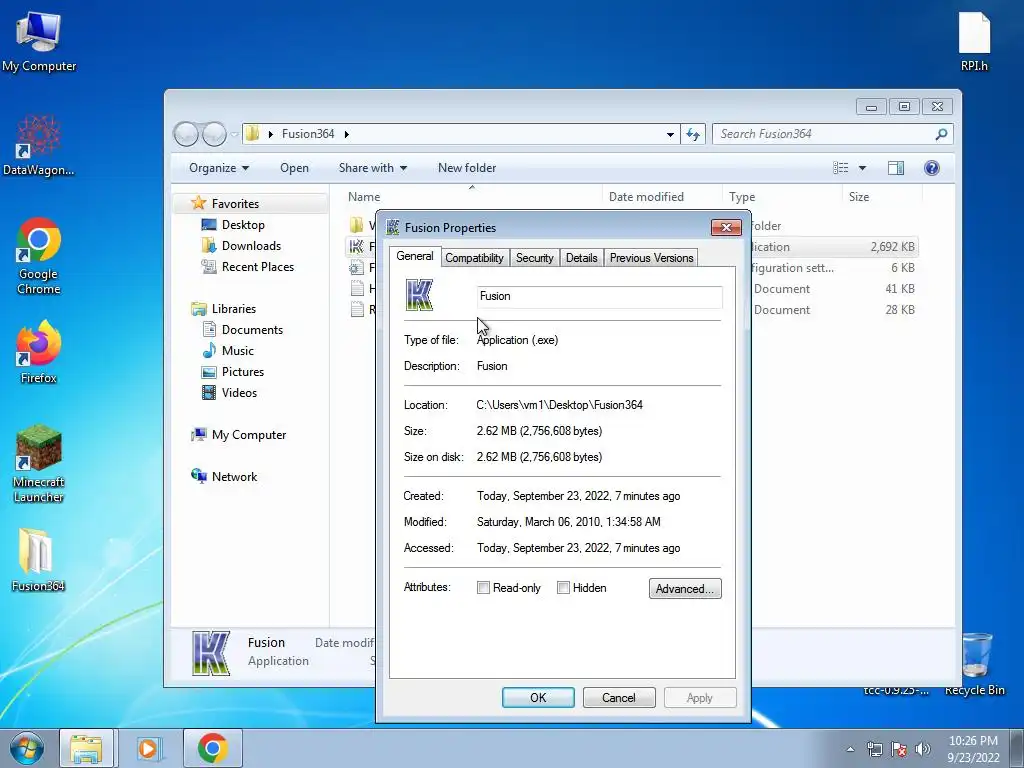Open My Computer desktop icon

[x=39, y=41]
